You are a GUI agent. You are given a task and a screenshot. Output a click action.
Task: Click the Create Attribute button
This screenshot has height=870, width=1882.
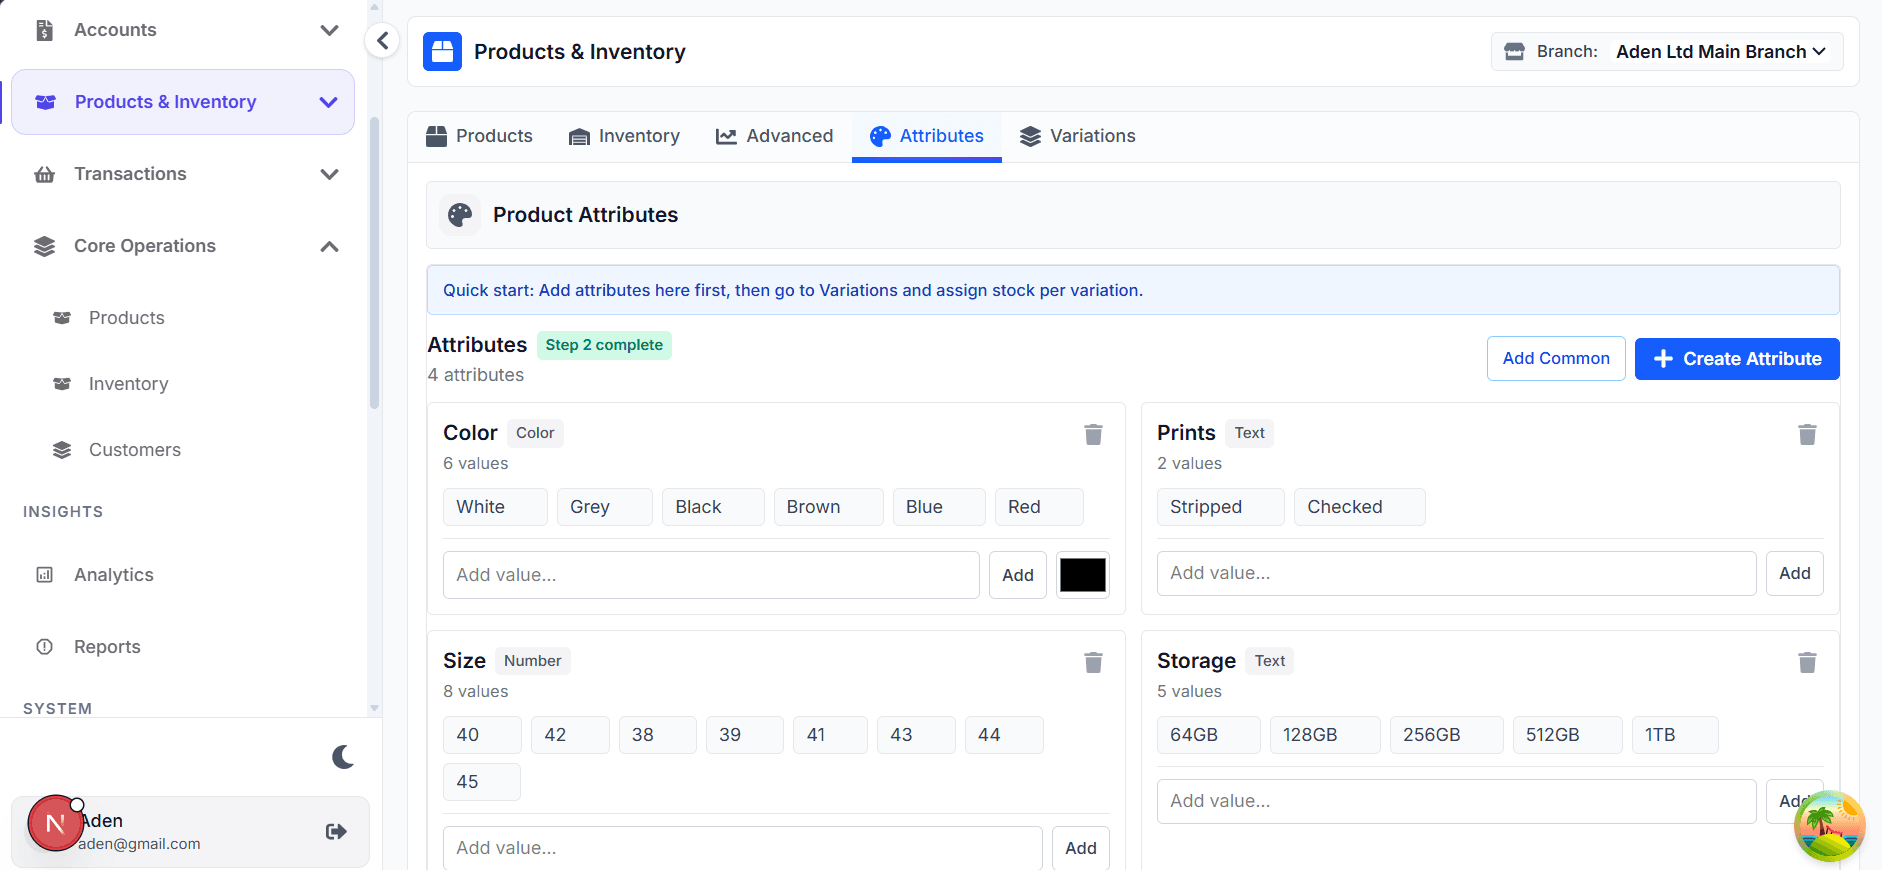tap(1737, 359)
